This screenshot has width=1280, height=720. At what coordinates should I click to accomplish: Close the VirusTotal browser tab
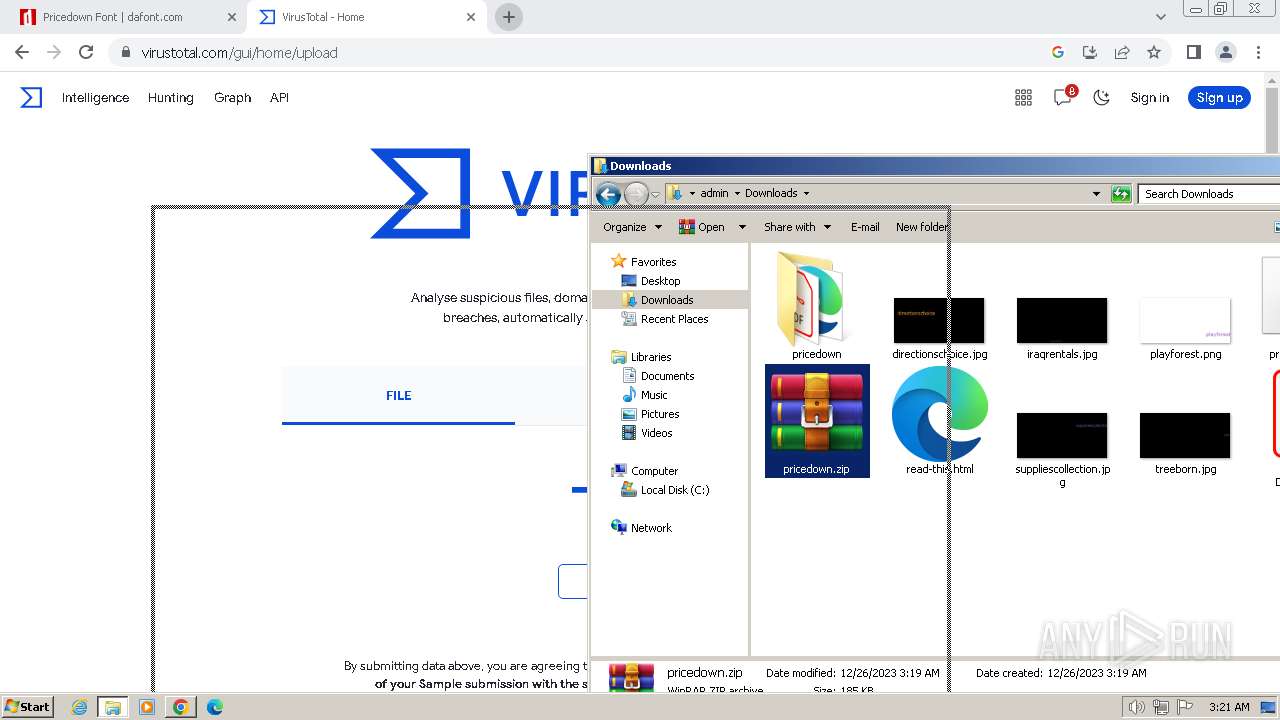[472, 17]
